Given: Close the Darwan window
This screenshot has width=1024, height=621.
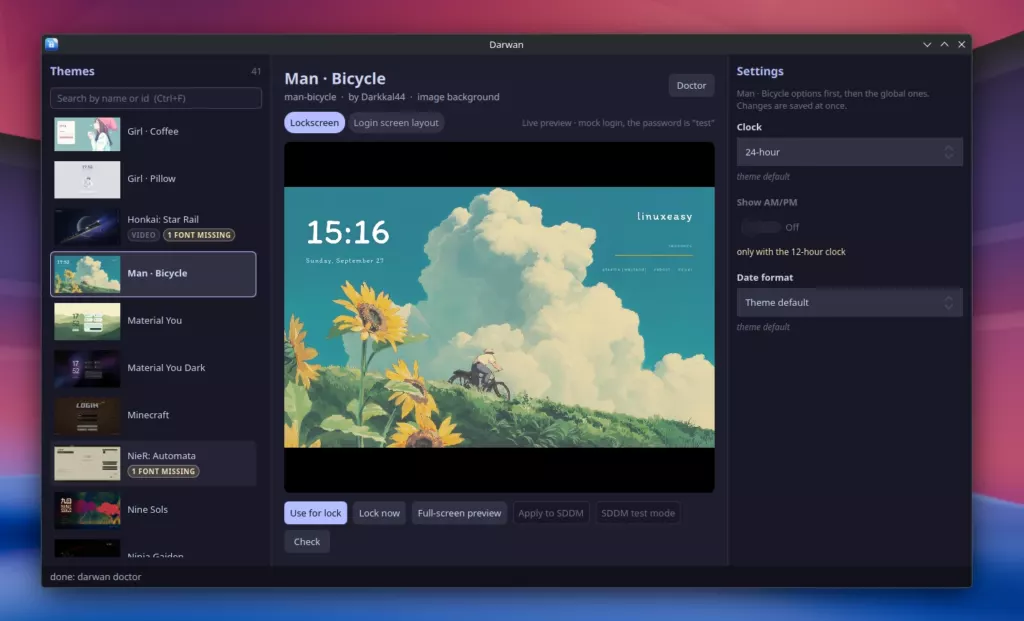Looking at the screenshot, I should (x=961, y=44).
